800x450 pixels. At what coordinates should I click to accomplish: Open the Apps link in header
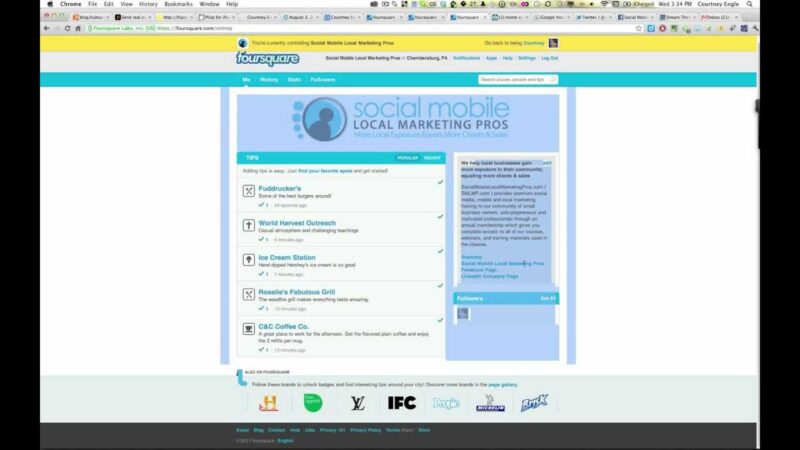pos(491,58)
